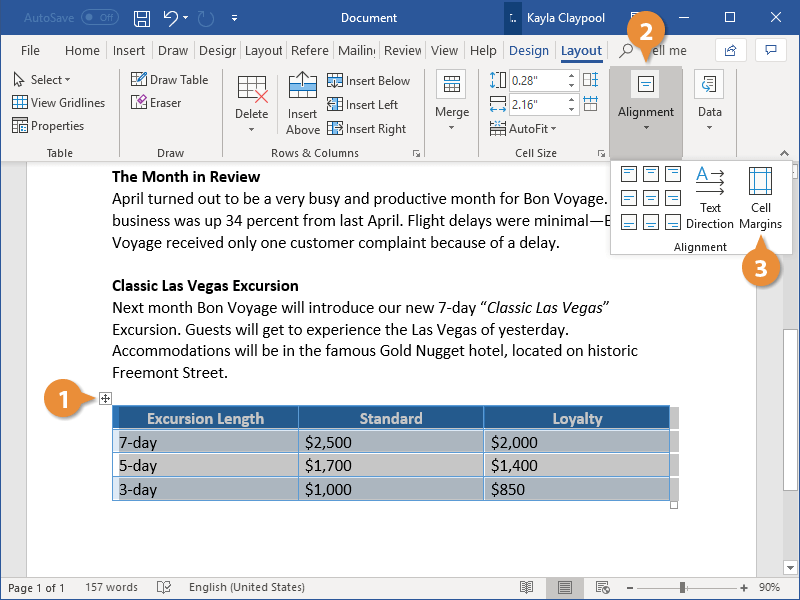The height and width of the screenshot is (600, 800).
Task: Click the word count in the status bar
Action: [x=110, y=587]
